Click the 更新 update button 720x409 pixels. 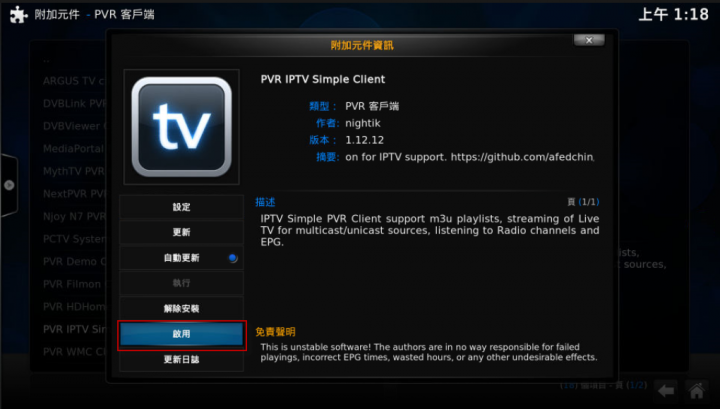tap(181, 232)
